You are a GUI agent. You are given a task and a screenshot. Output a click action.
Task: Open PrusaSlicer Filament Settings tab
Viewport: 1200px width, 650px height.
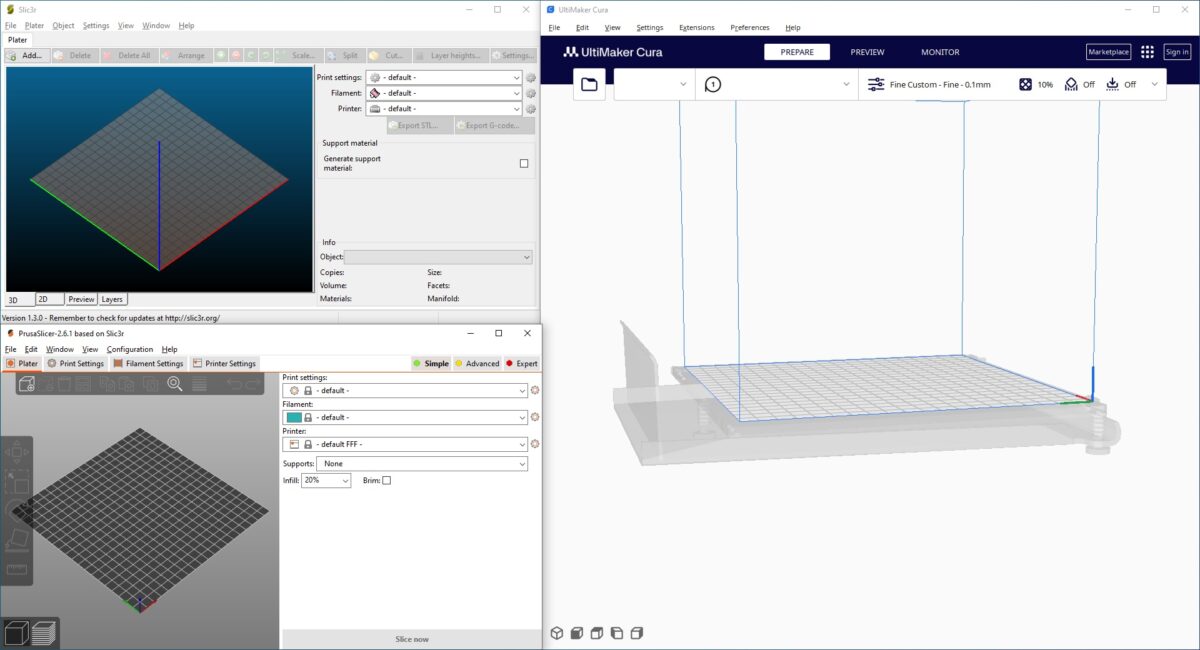click(x=148, y=364)
